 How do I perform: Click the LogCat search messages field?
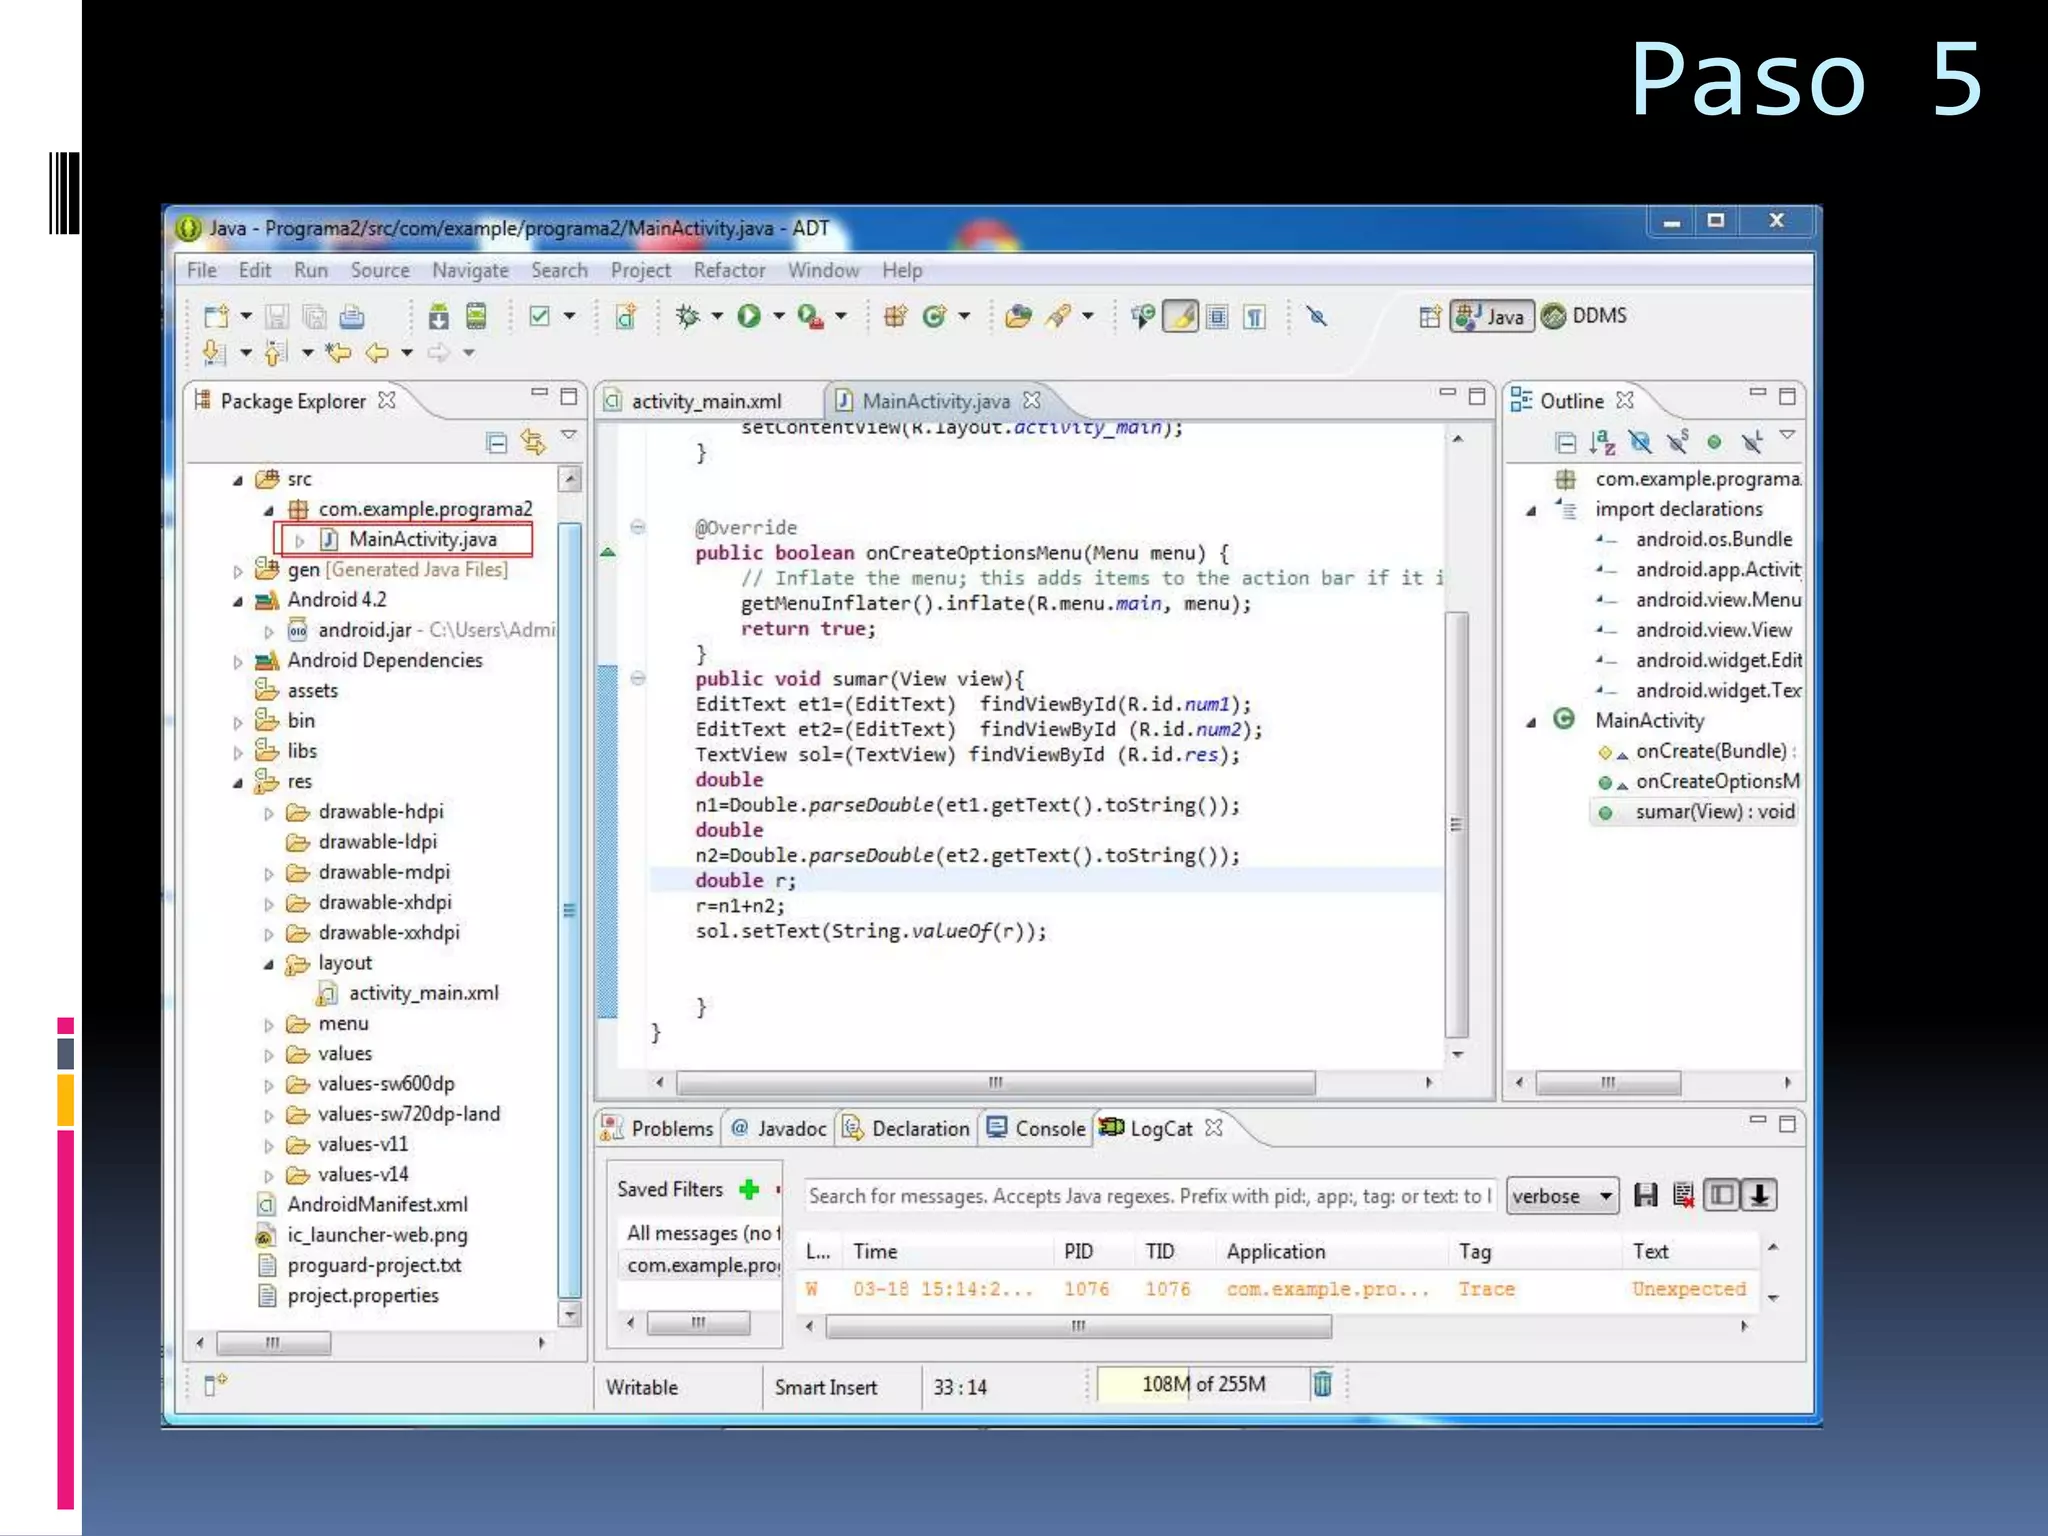pyautogui.click(x=1148, y=1196)
